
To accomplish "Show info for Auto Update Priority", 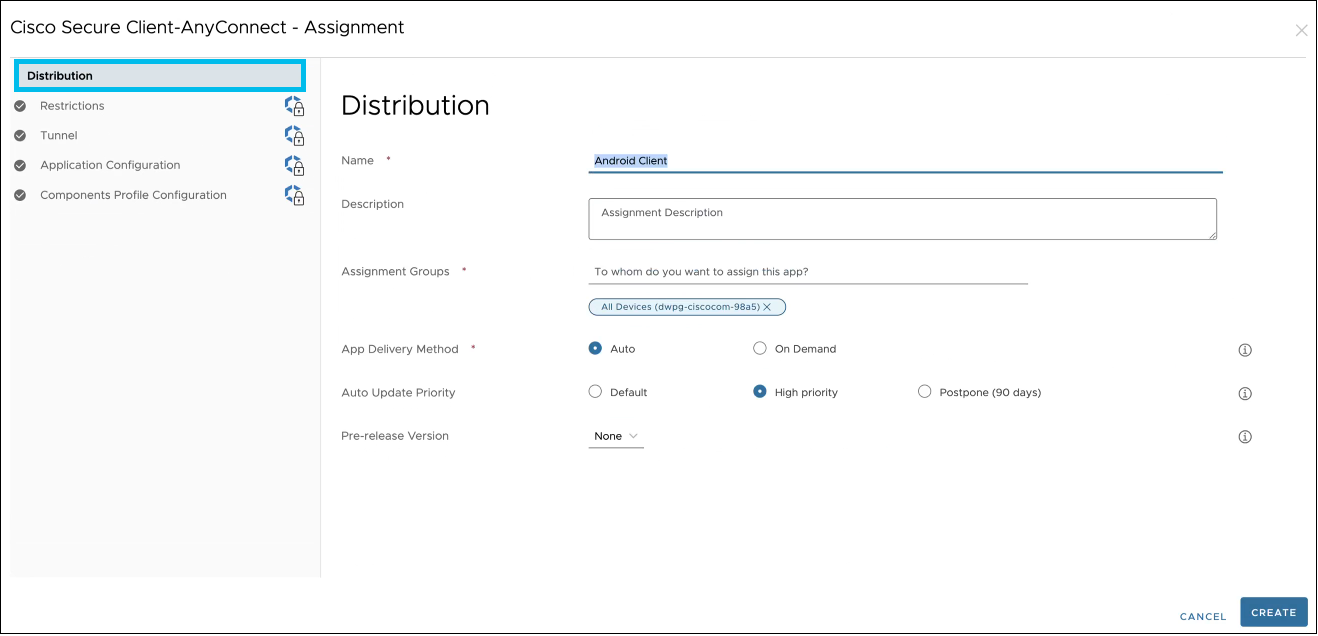I will click(x=1245, y=393).
